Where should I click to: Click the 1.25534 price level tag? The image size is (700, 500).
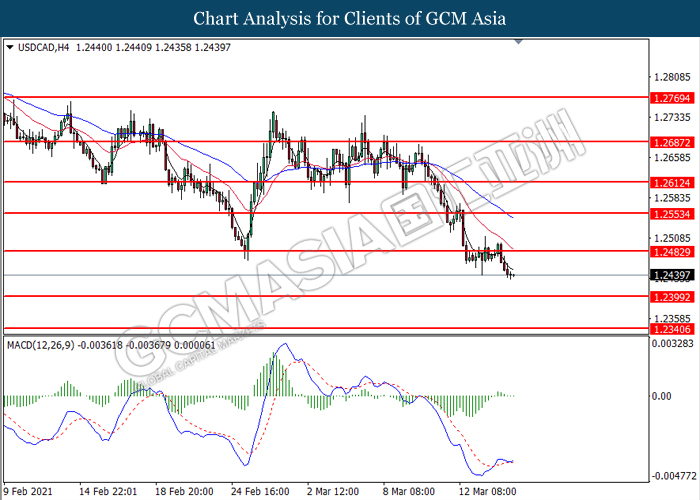tap(667, 214)
